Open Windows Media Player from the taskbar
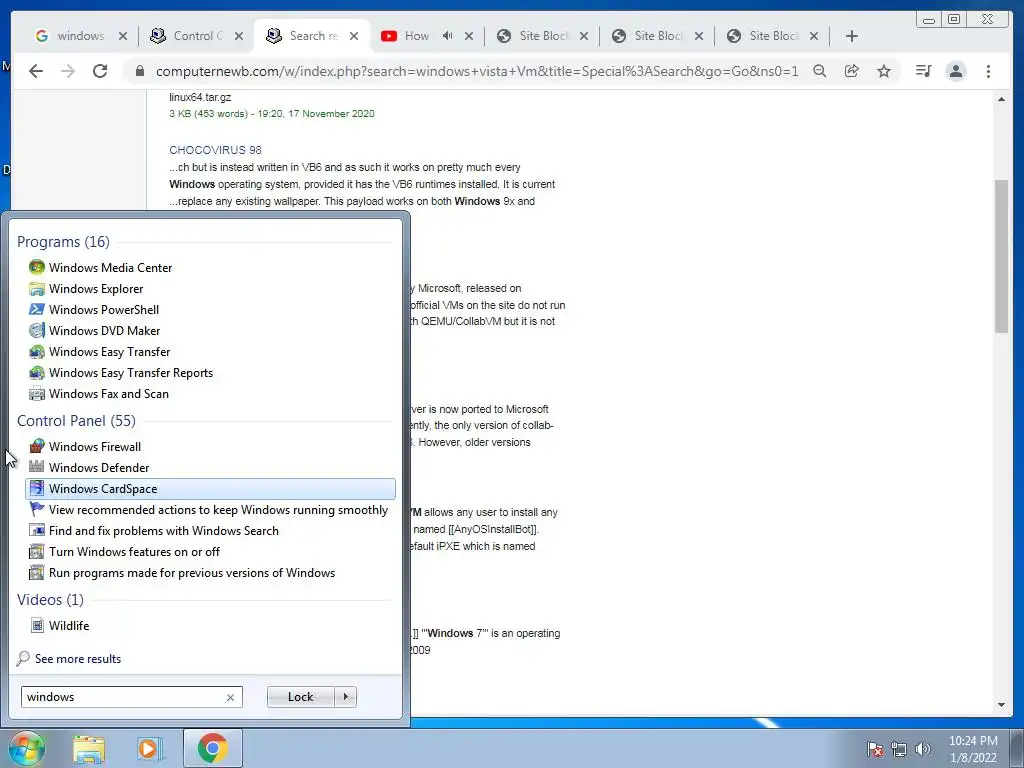Screen dimensions: 1024x768 pos(150,748)
